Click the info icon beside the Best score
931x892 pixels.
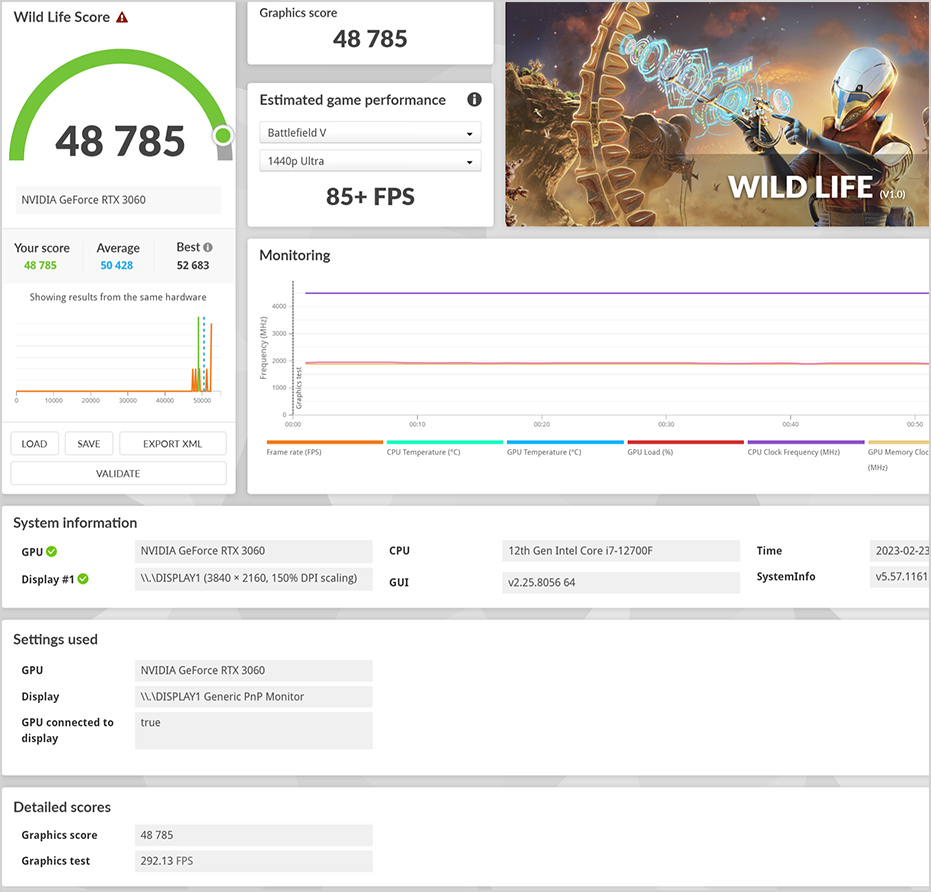click(x=208, y=247)
